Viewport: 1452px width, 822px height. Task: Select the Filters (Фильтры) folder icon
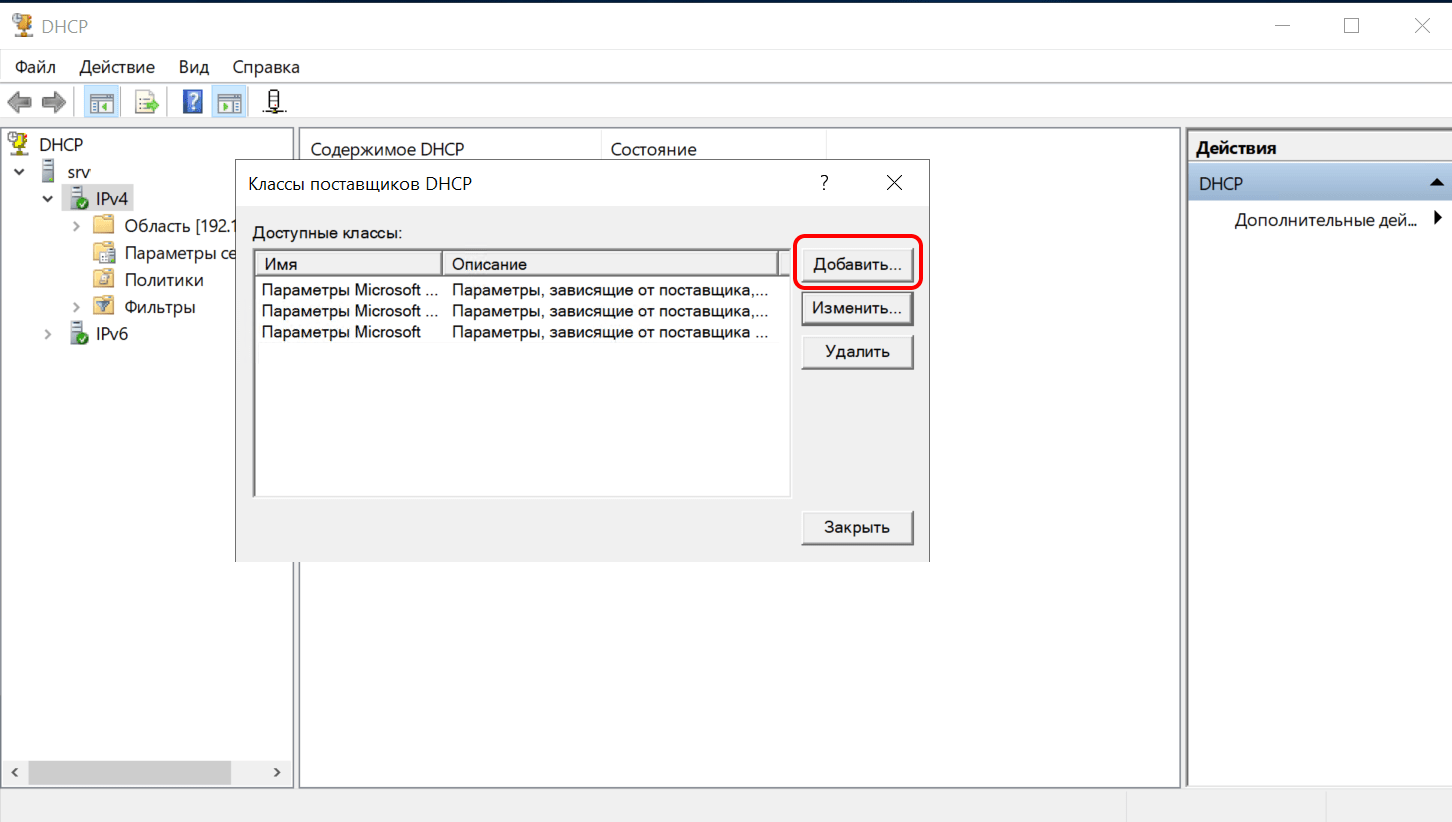pyautogui.click(x=104, y=307)
